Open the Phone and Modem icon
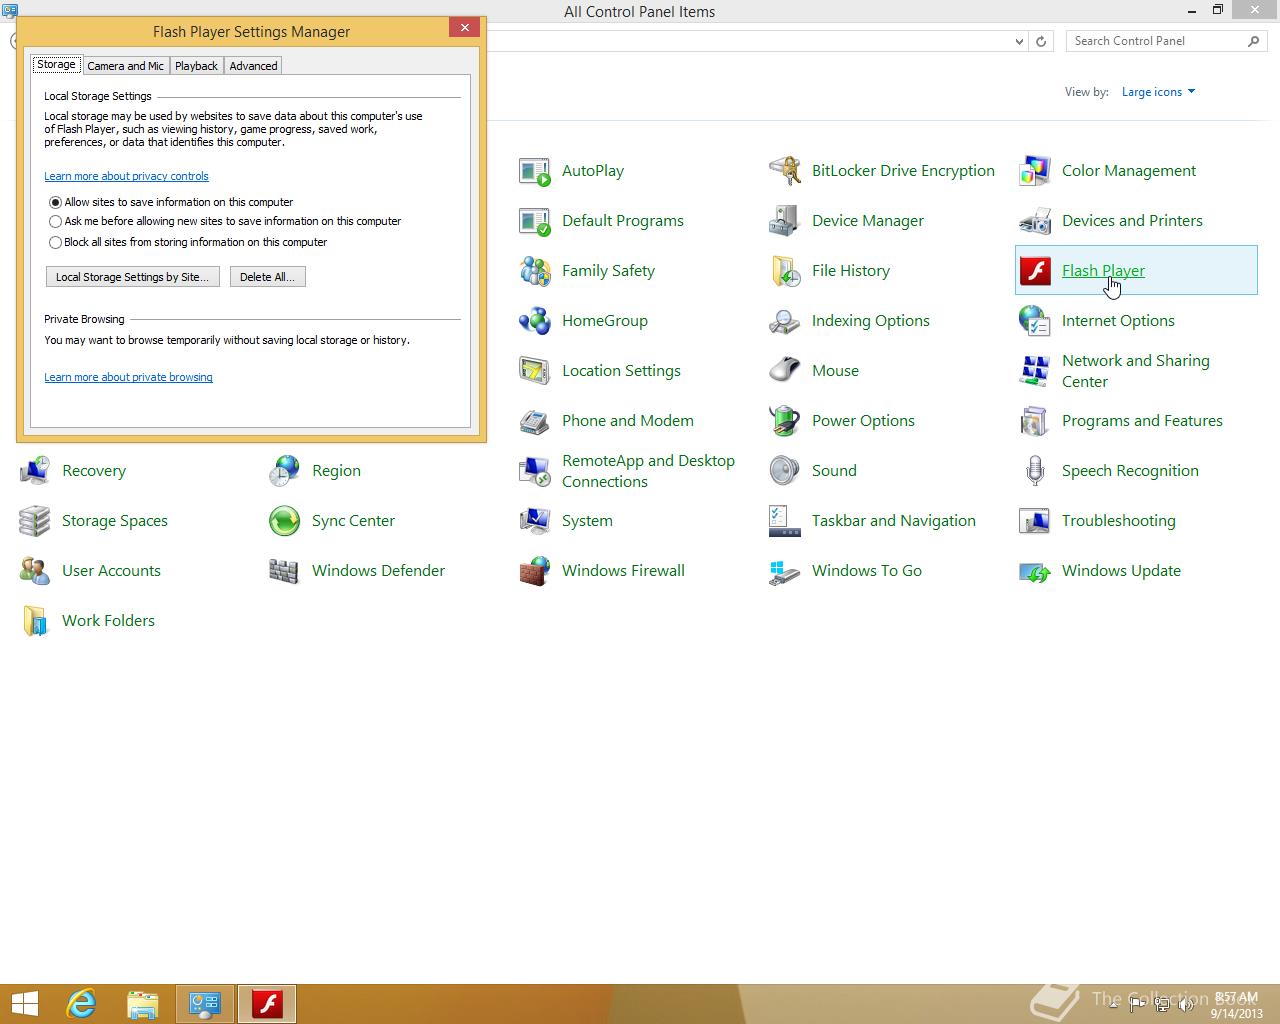 [535, 421]
